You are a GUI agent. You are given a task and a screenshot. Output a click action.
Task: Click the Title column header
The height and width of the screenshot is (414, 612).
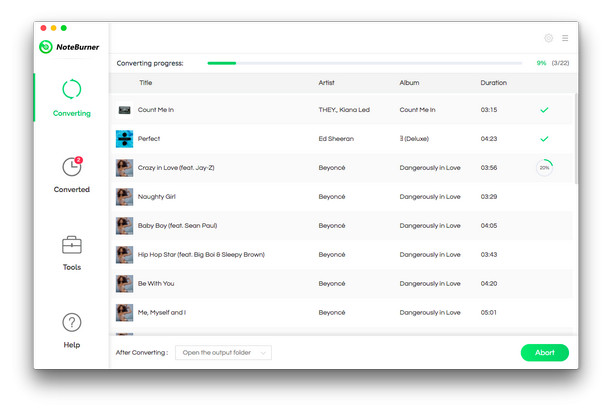pos(146,83)
